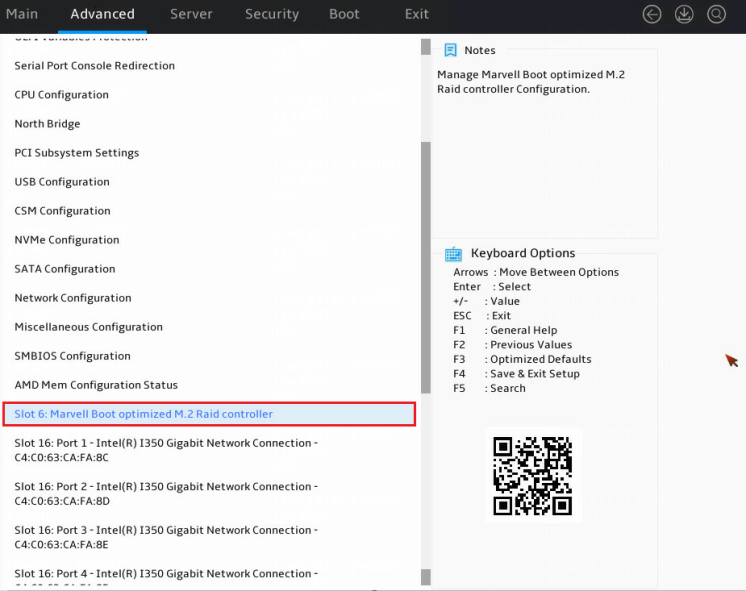Open Slot 16 Port 2 Intel I350 connection

(166, 493)
